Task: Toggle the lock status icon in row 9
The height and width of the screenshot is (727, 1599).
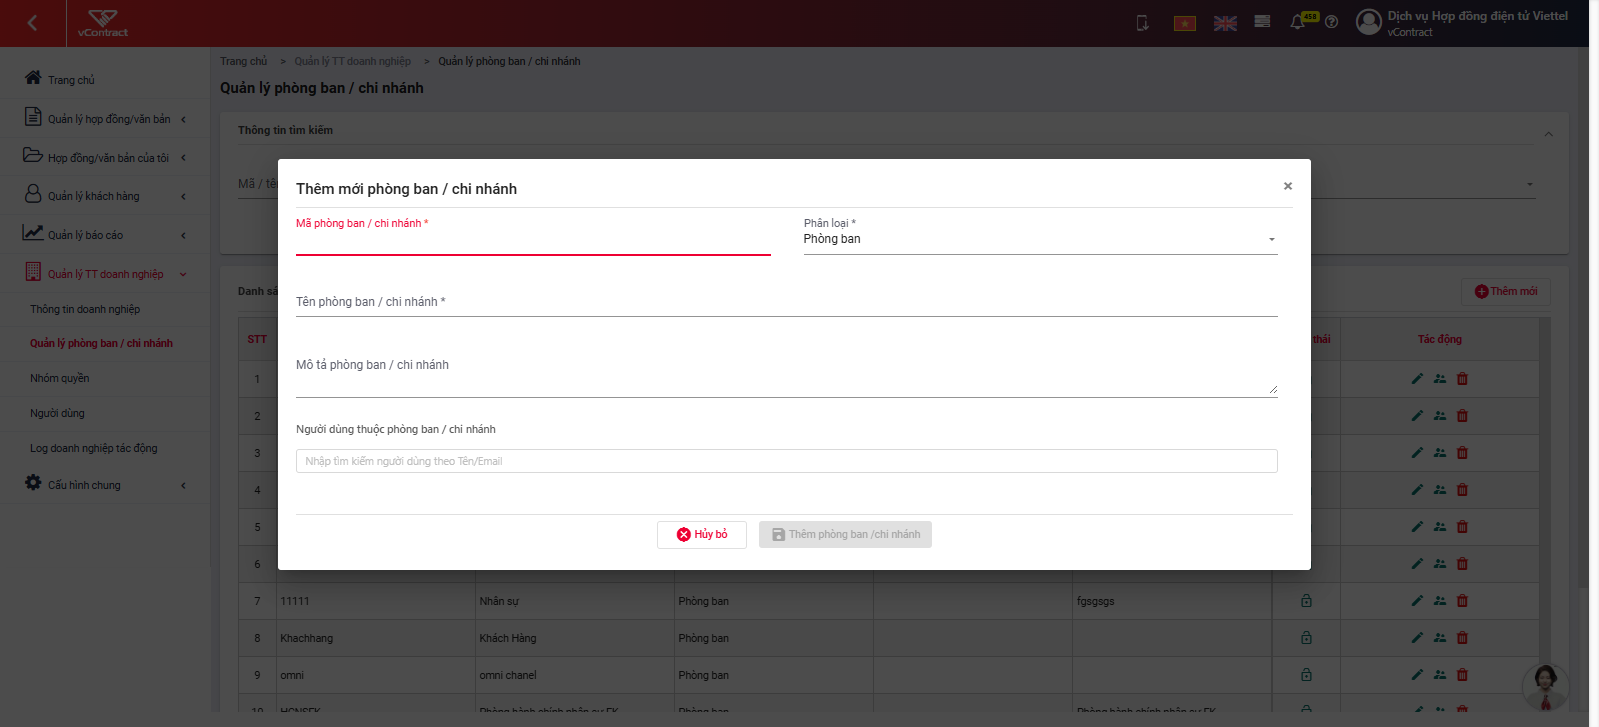Action: [1306, 675]
